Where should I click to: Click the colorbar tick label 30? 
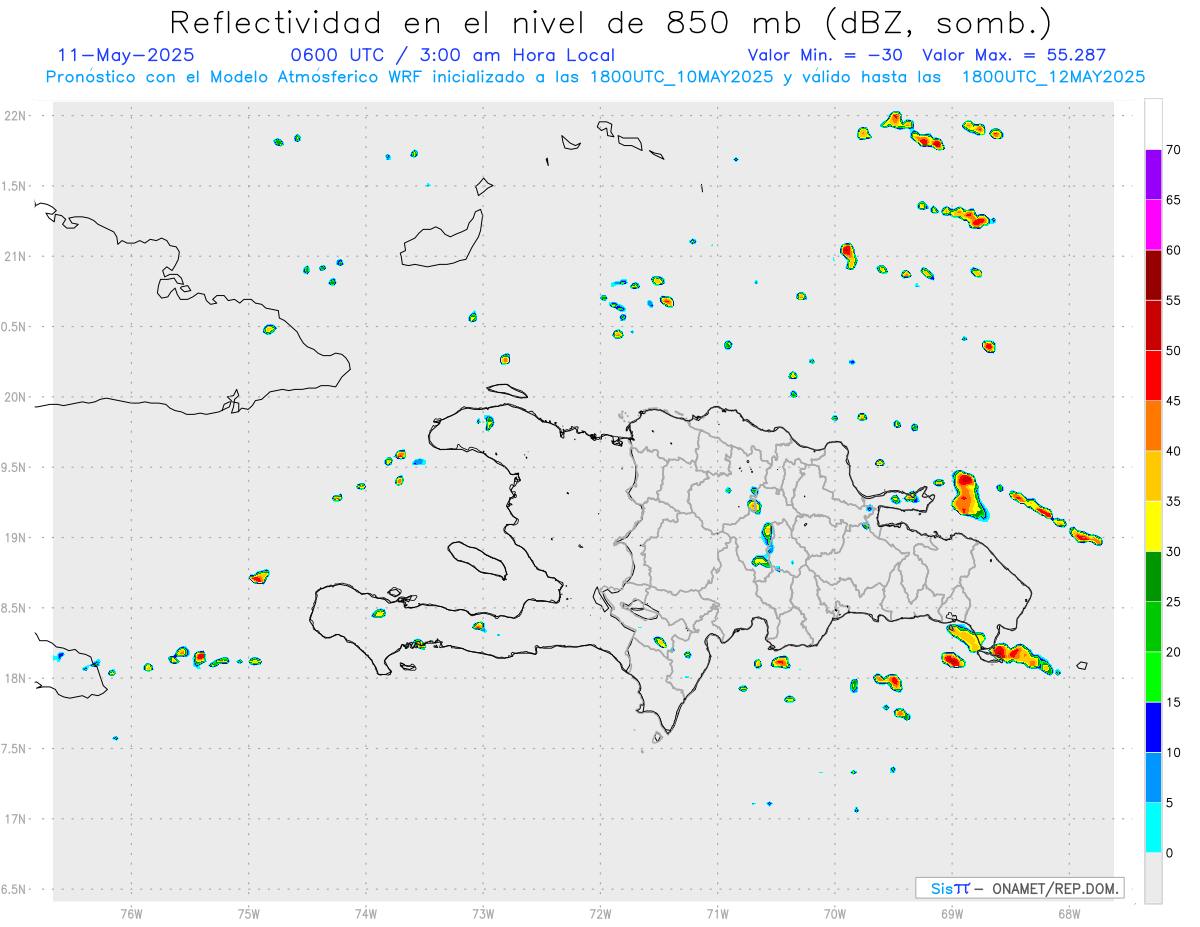(x=1173, y=552)
